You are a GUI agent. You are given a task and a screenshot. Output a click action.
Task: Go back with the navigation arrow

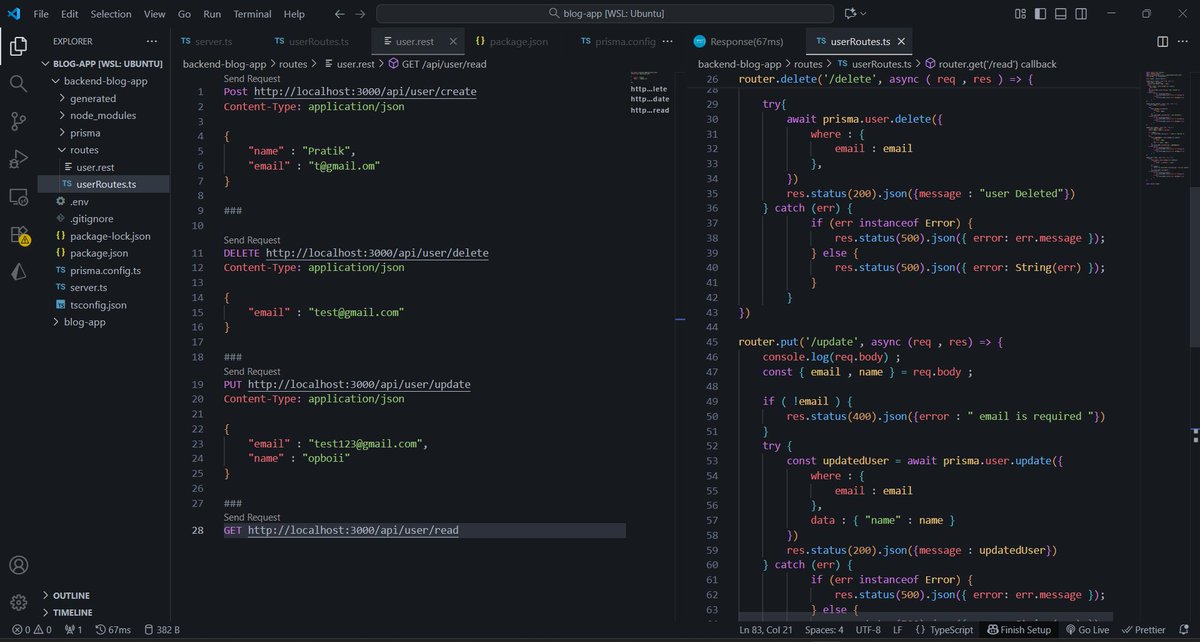pyautogui.click(x=339, y=14)
